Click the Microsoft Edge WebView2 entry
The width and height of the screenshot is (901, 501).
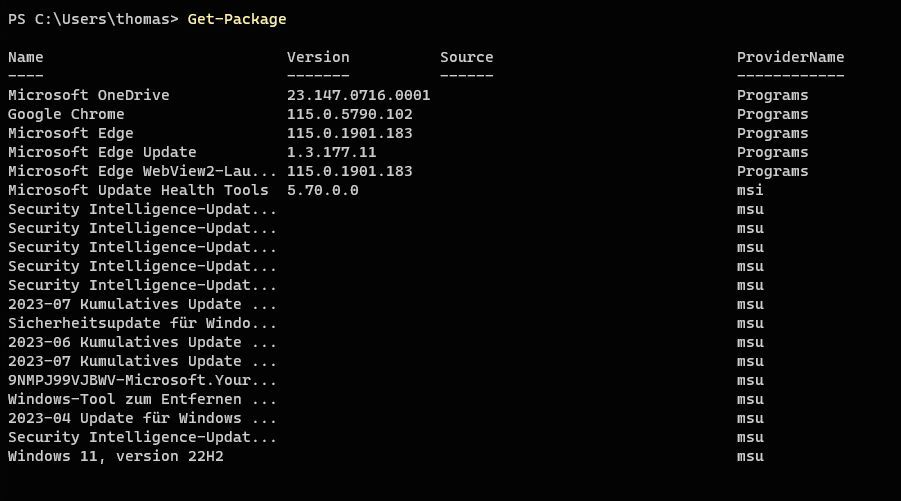pos(142,172)
